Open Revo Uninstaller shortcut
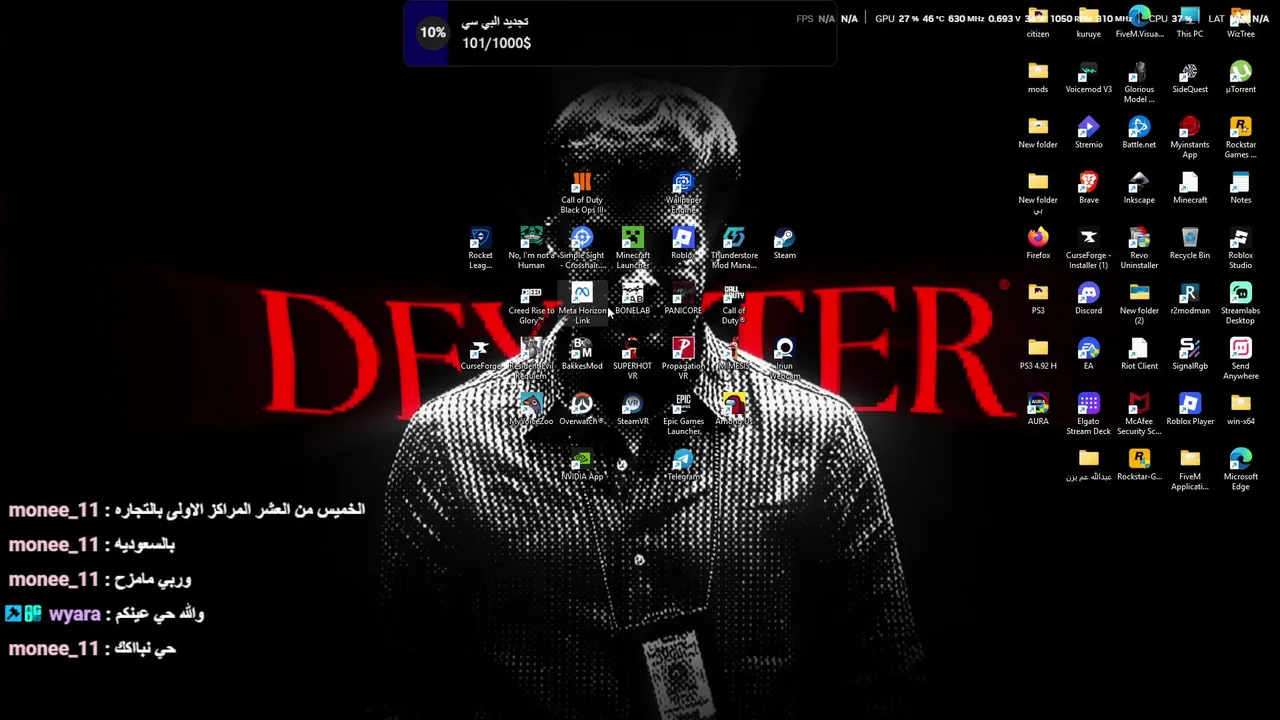The image size is (1280, 720). [1139, 248]
